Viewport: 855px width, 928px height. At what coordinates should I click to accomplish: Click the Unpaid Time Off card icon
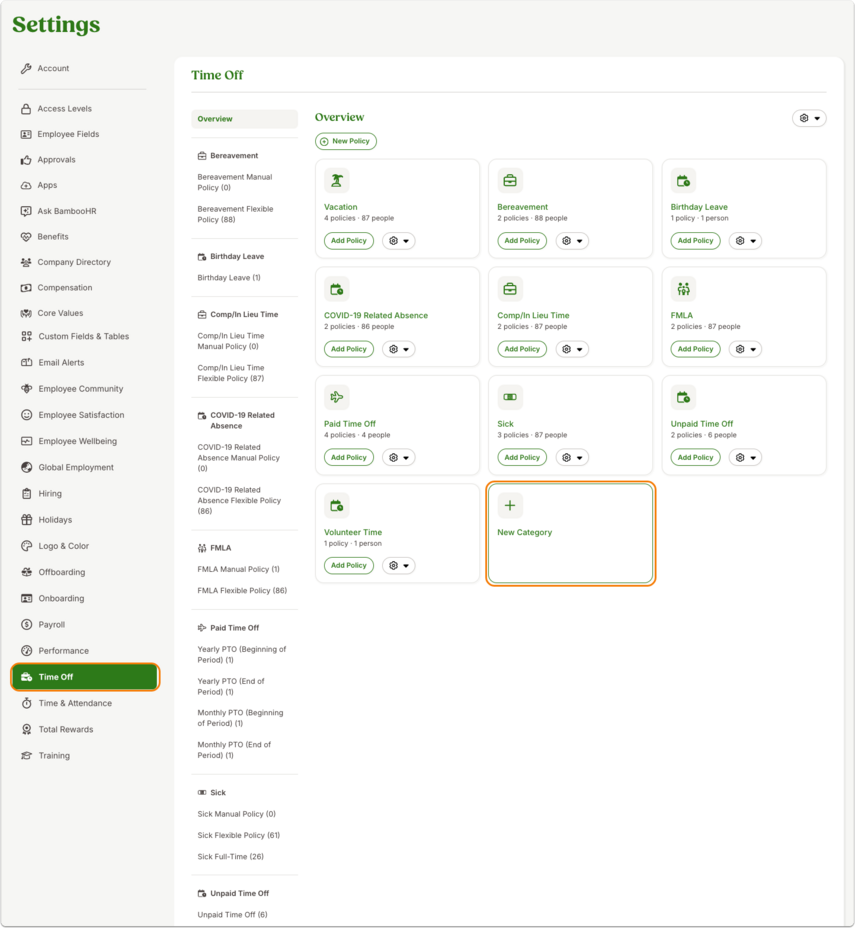point(683,397)
